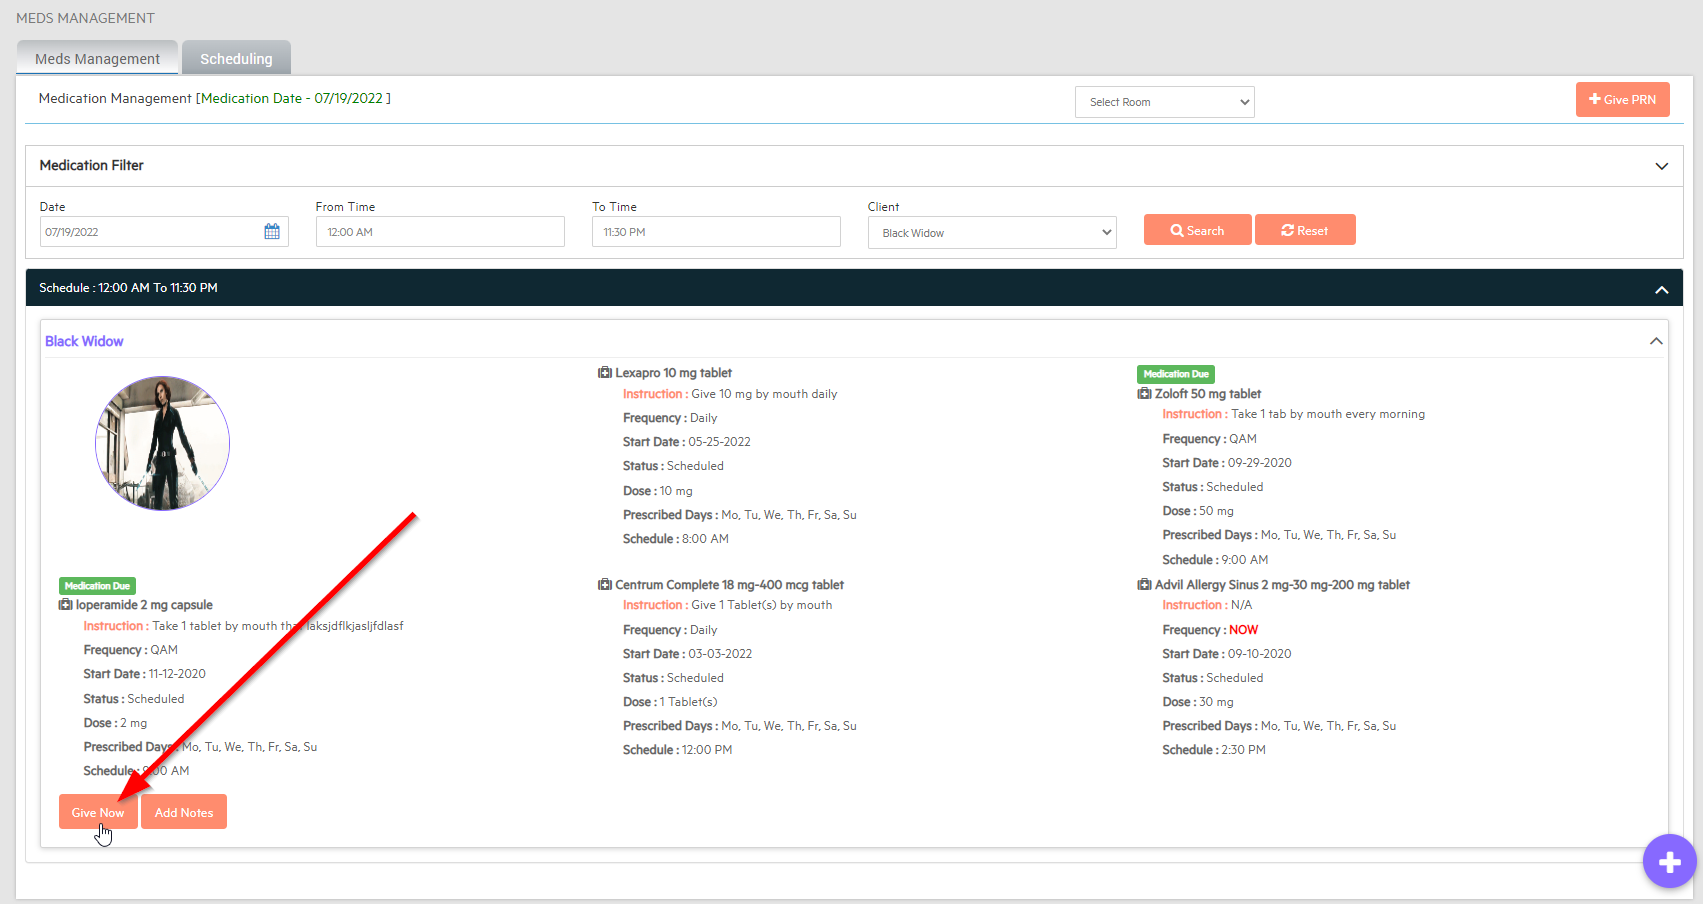The width and height of the screenshot is (1703, 904).
Task: Click the Give PRN button
Action: [x=1622, y=100]
